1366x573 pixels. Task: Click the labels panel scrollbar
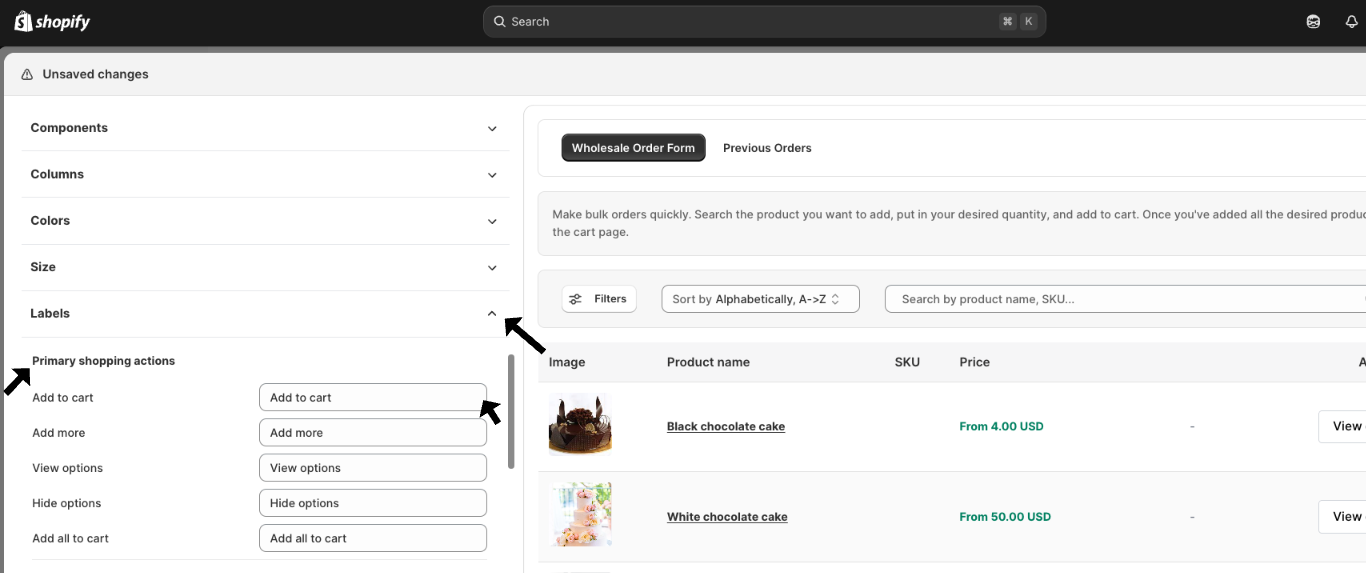click(x=511, y=410)
